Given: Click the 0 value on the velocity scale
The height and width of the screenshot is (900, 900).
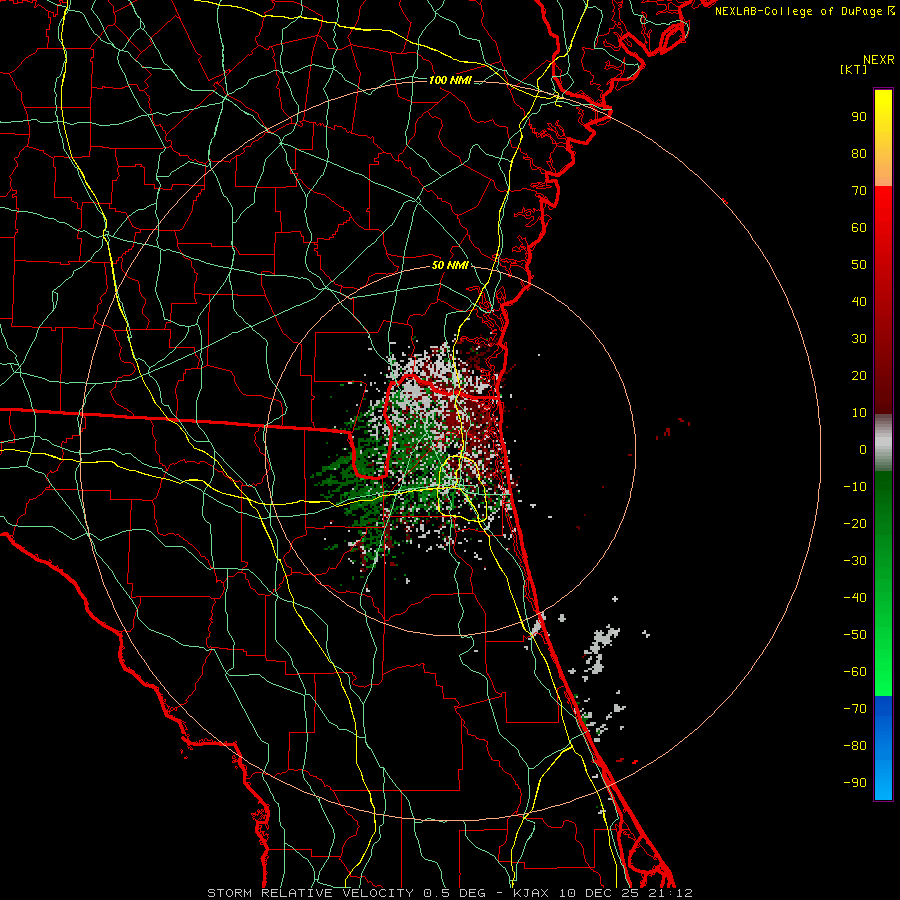Looking at the screenshot, I should click(863, 449).
